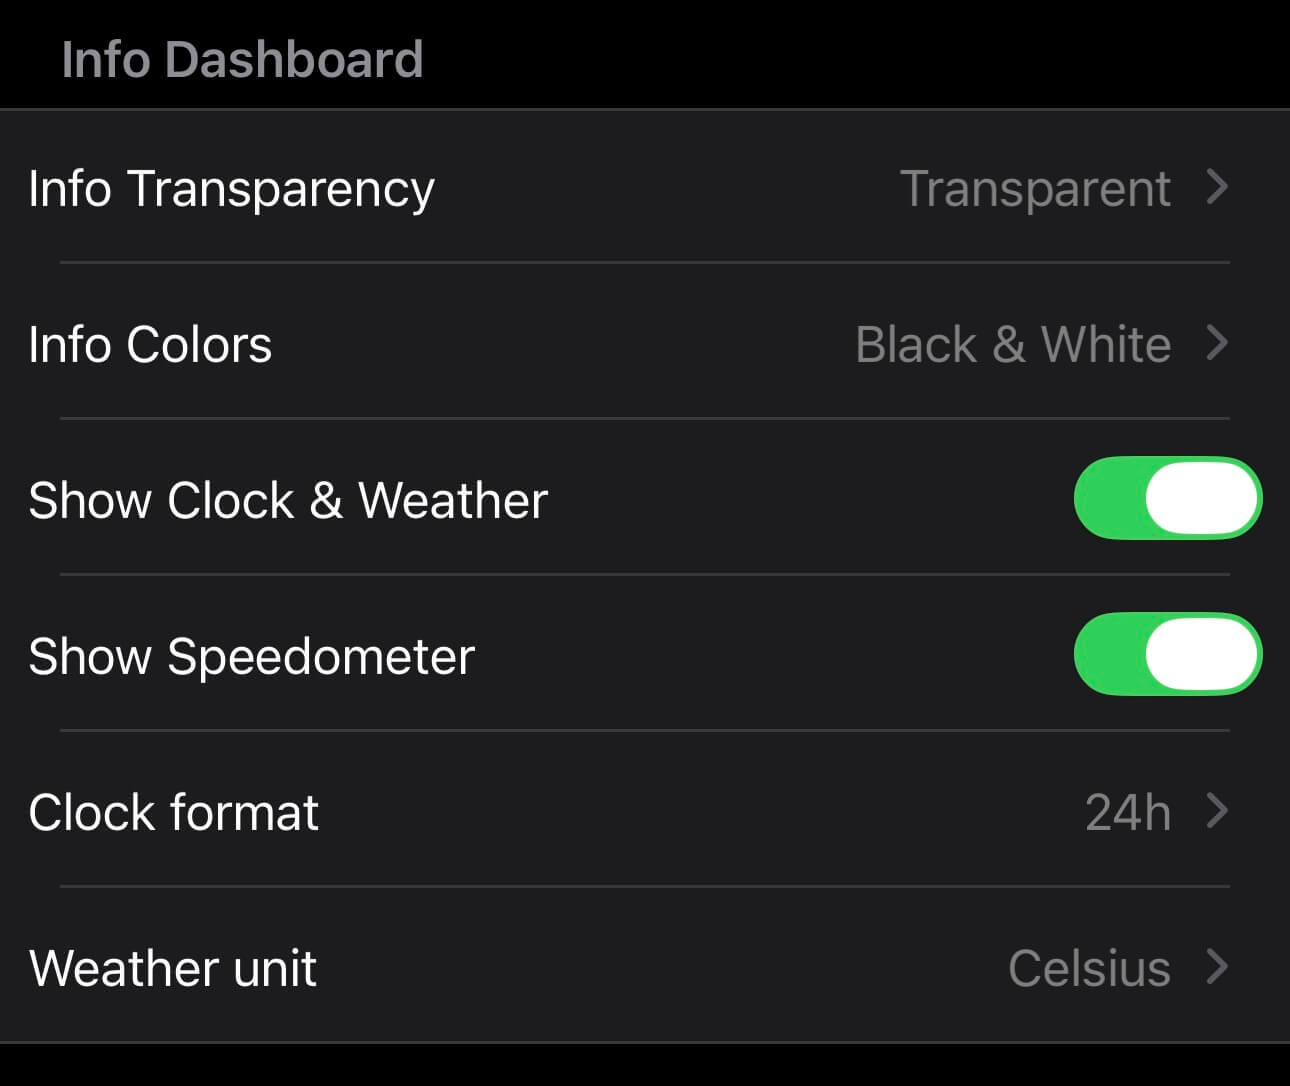Change the 24h clock format value
Viewport: 1290px width, 1086px height.
tap(1127, 813)
